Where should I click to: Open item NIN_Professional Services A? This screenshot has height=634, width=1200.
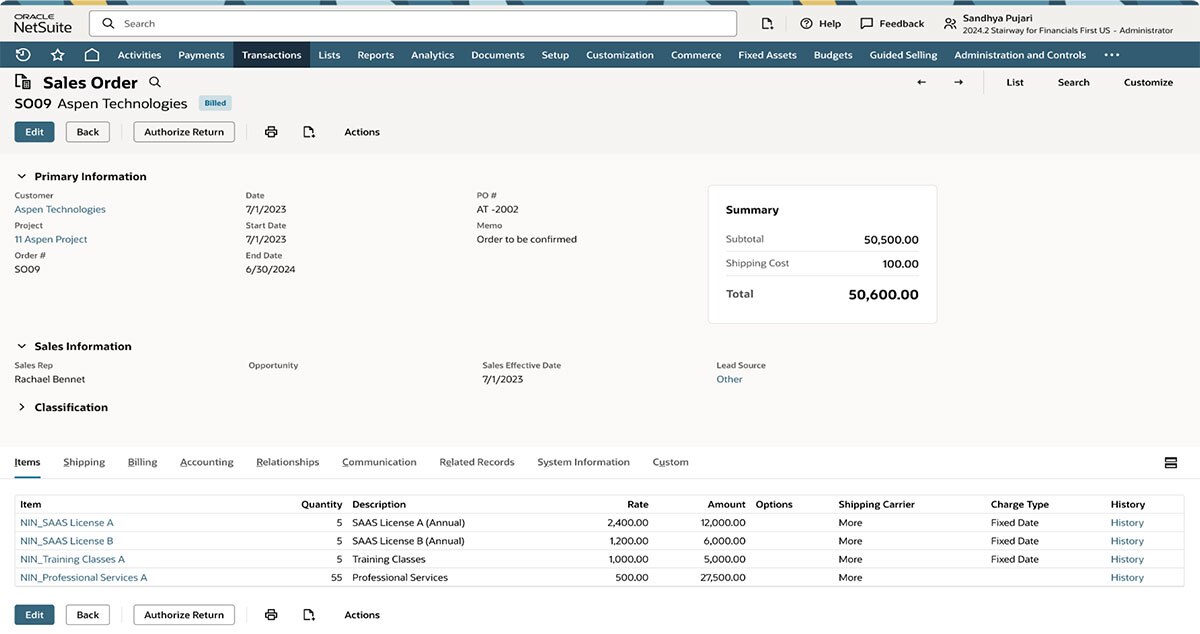[x=83, y=577]
